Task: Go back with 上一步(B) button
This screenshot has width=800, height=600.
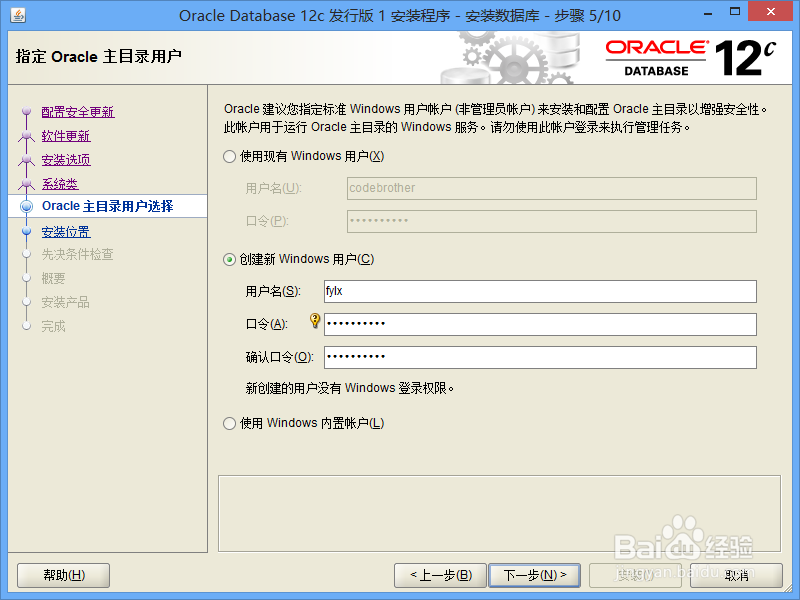Action: (441, 576)
